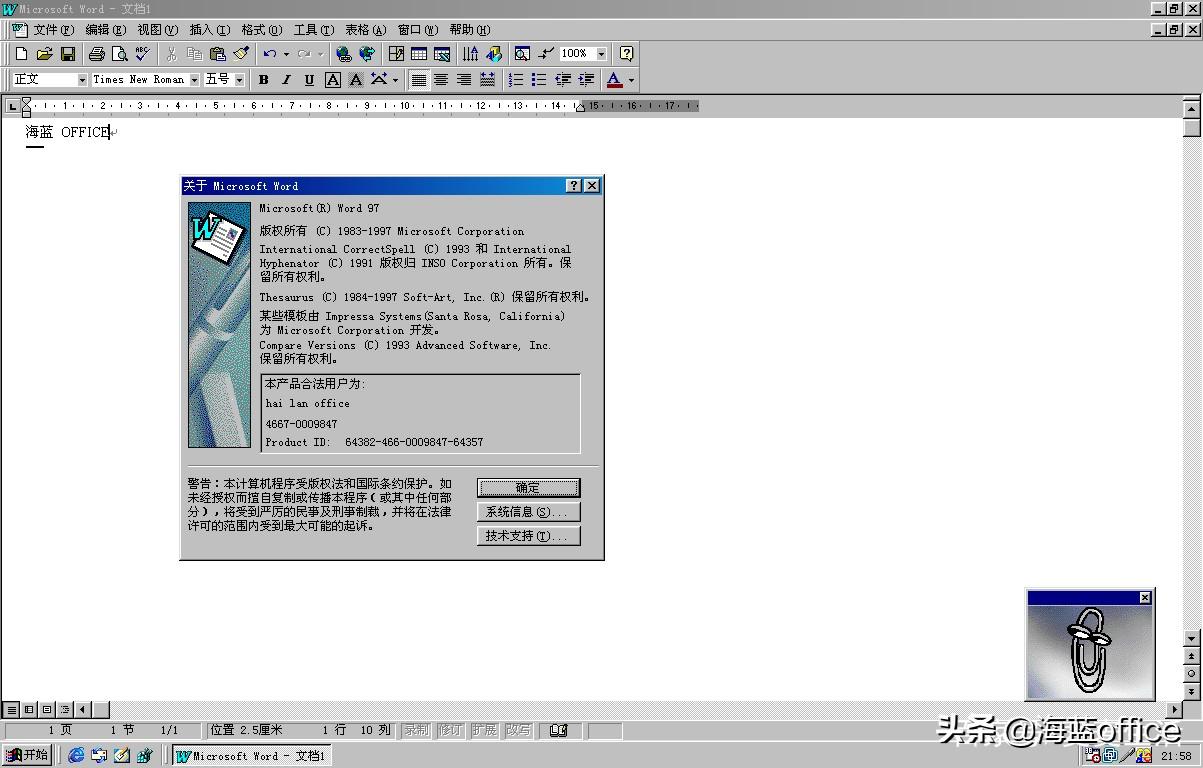Expand the font color dropdown arrow
This screenshot has height=768, width=1203.
[x=631, y=80]
